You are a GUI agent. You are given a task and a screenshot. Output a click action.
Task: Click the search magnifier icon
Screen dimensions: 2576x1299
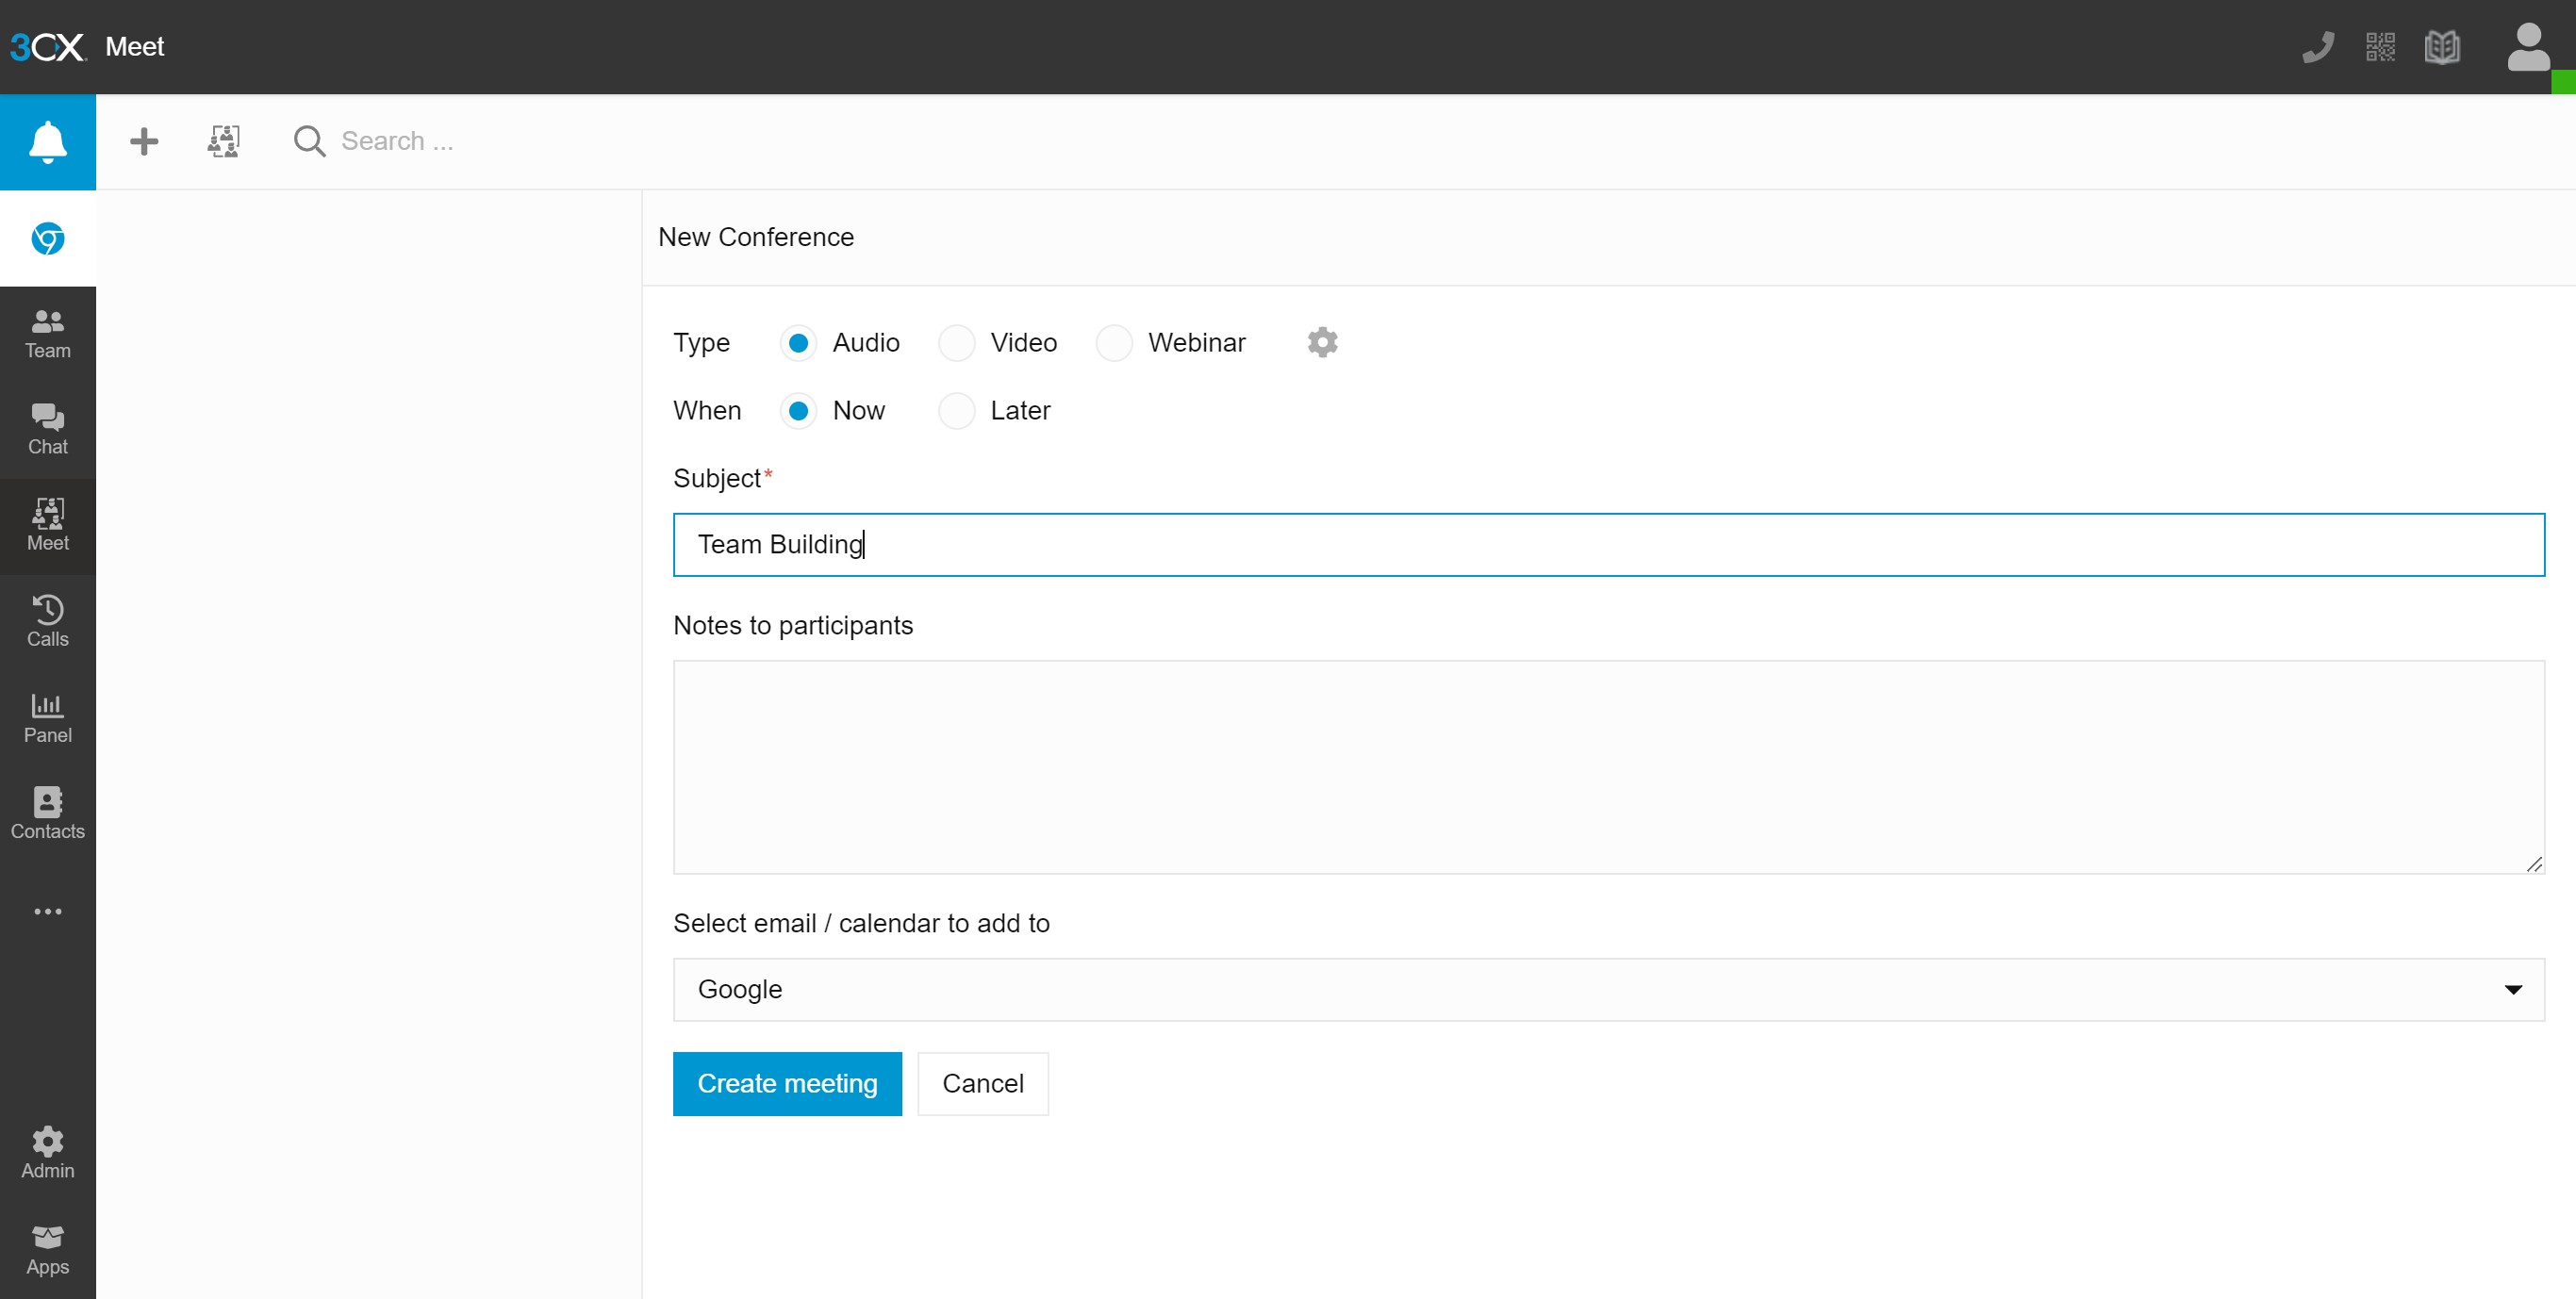point(309,141)
